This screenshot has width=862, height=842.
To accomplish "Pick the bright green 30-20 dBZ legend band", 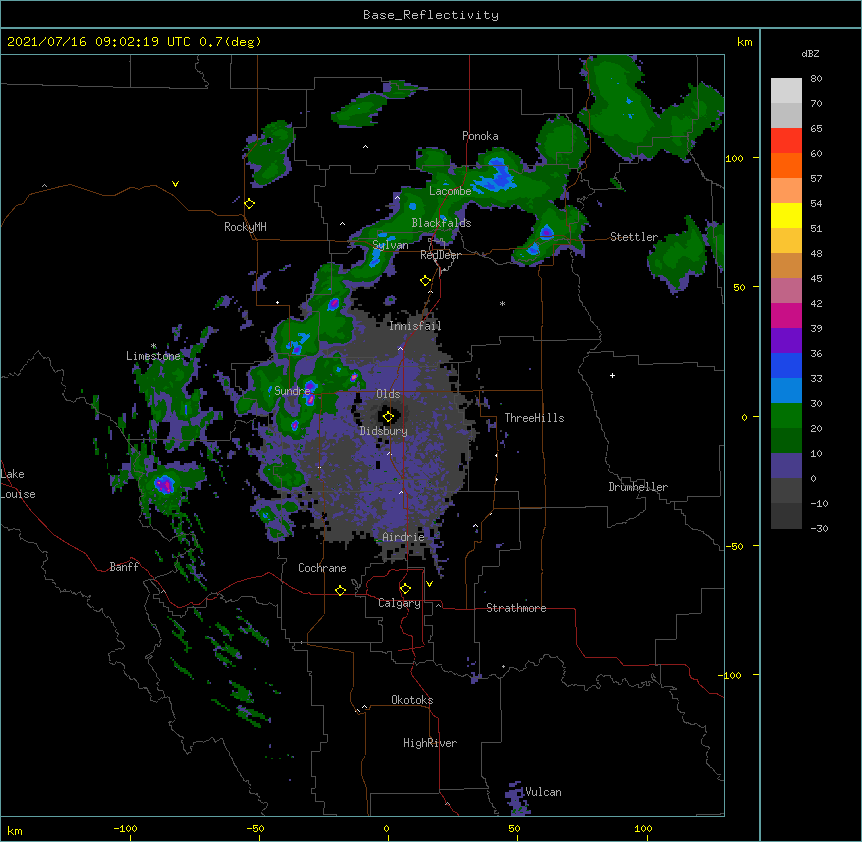I will 786,416.
